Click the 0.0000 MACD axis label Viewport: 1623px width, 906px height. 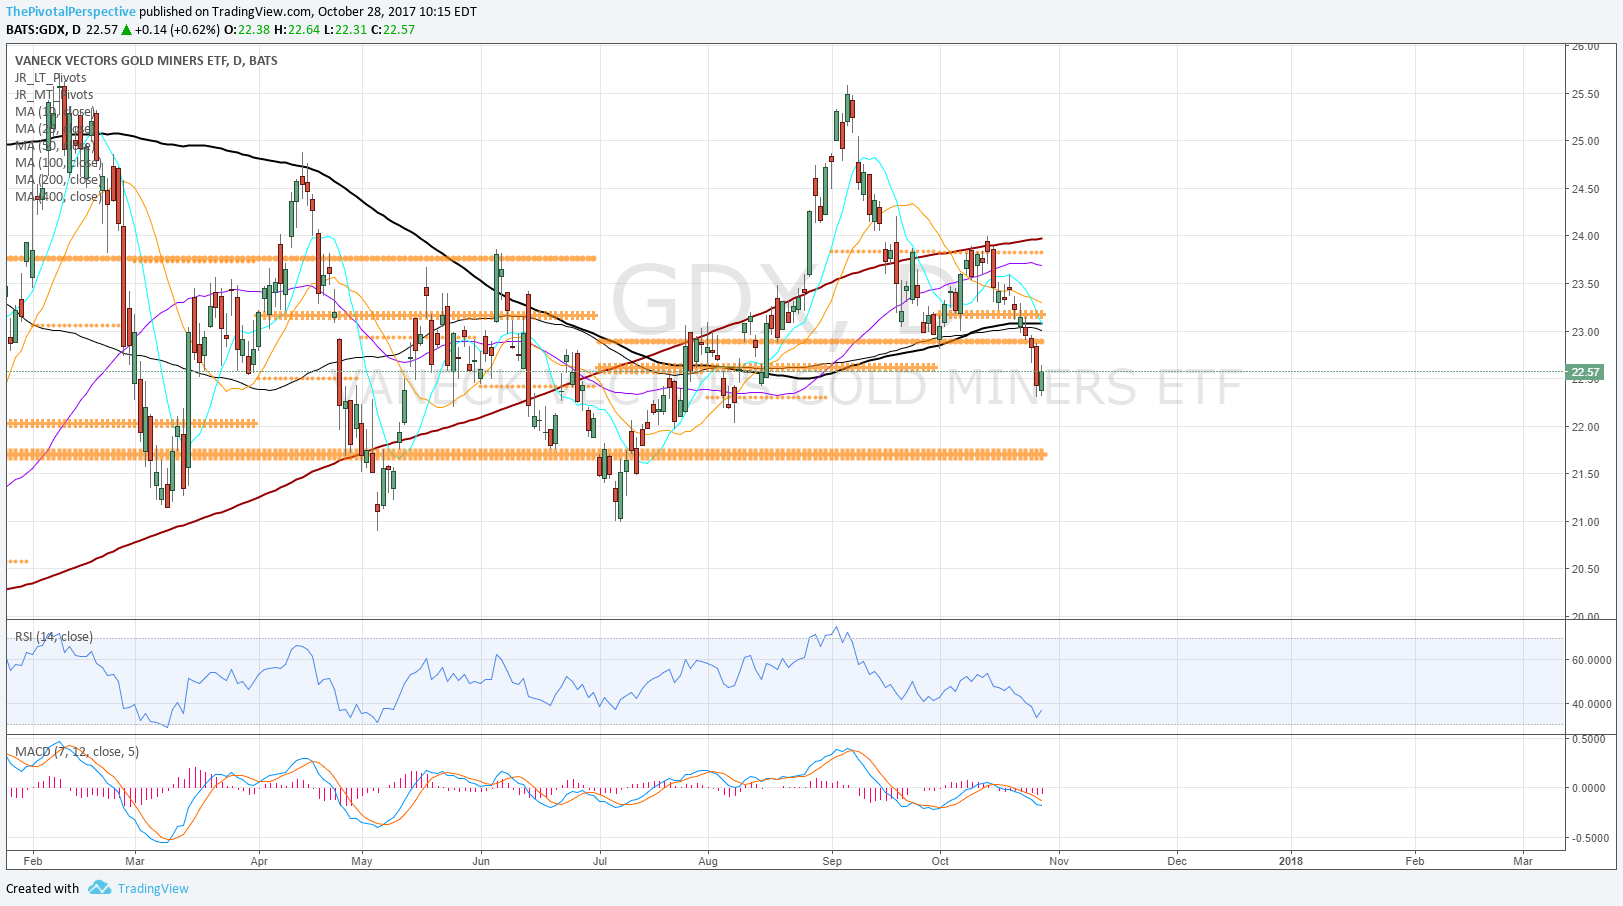tap(1588, 788)
